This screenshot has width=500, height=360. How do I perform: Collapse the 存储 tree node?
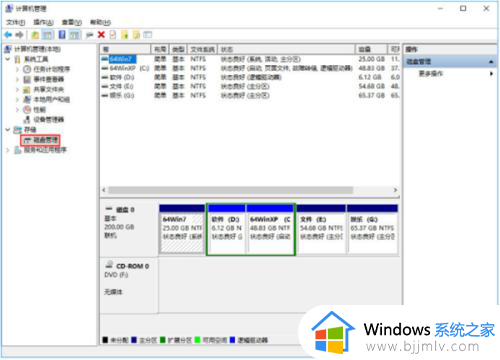click(8, 129)
